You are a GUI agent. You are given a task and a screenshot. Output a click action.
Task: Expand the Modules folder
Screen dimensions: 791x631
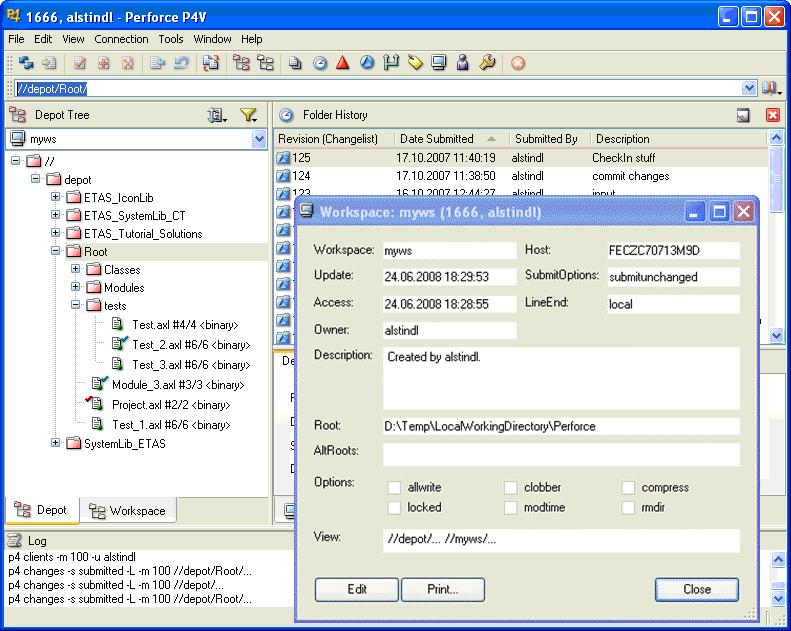[75, 286]
